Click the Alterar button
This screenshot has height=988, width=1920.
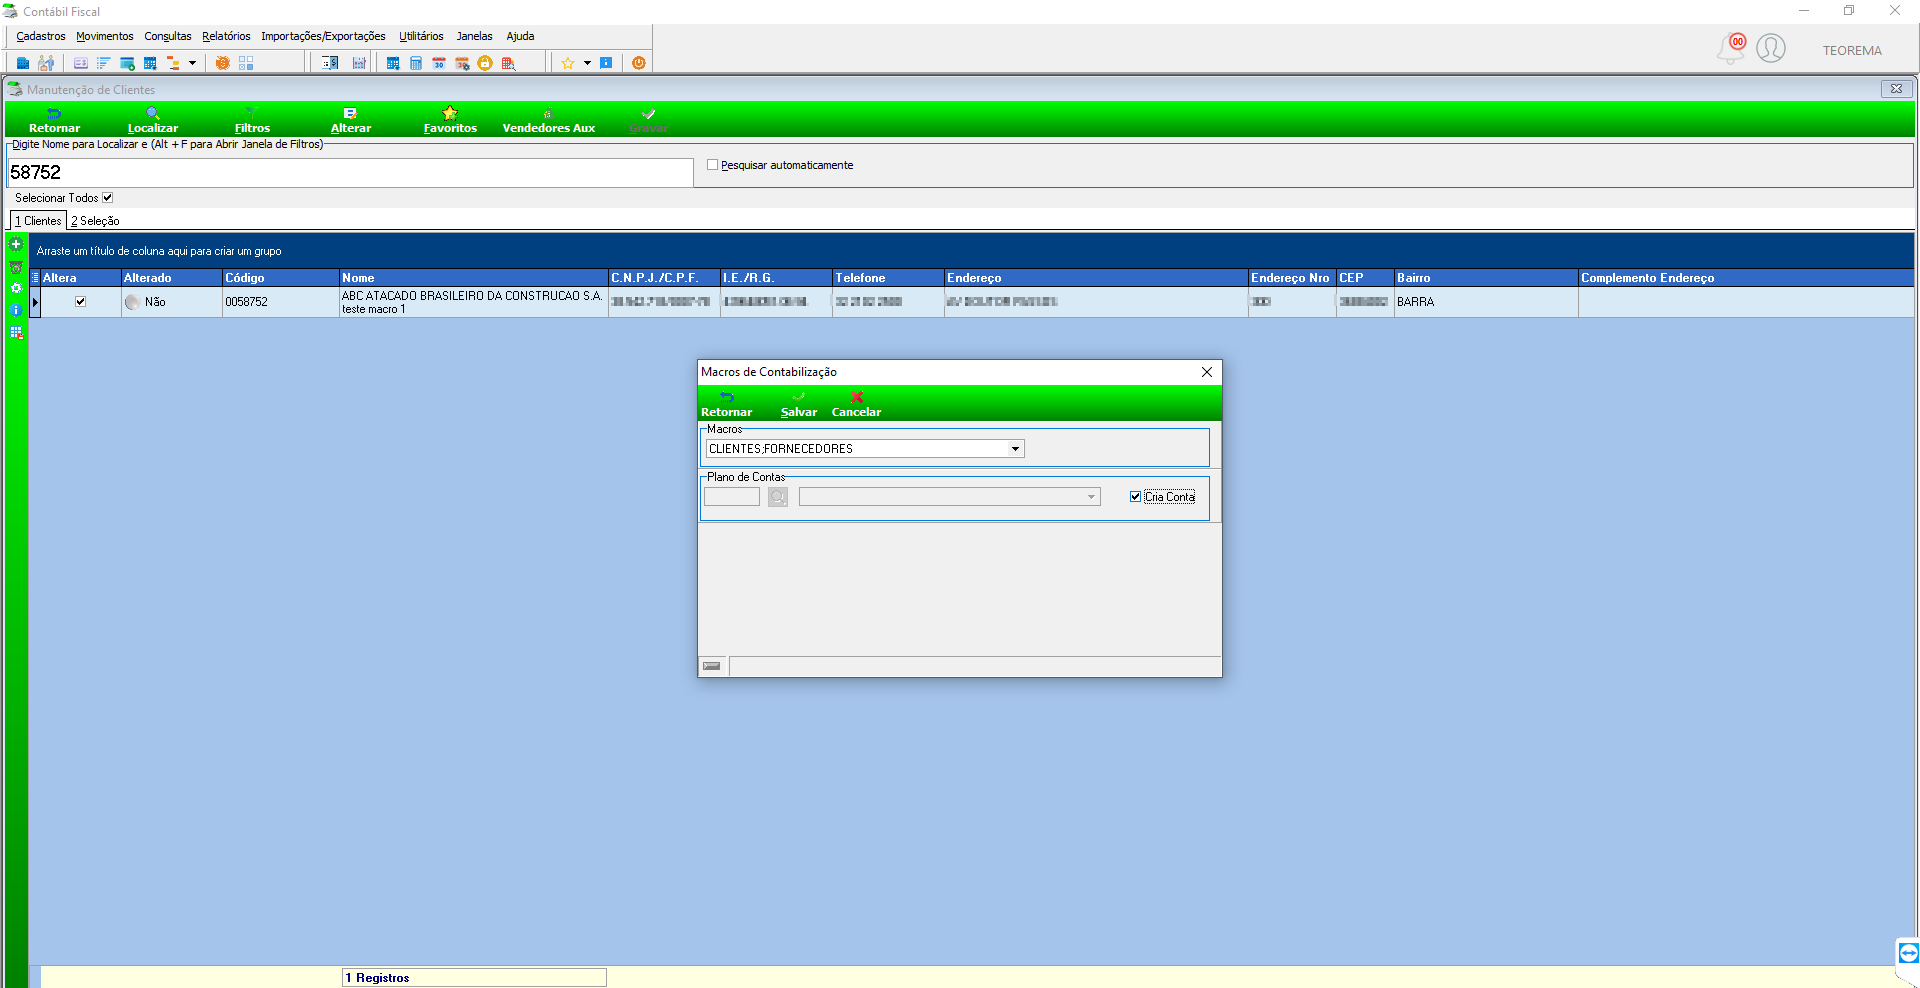pyautogui.click(x=350, y=120)
